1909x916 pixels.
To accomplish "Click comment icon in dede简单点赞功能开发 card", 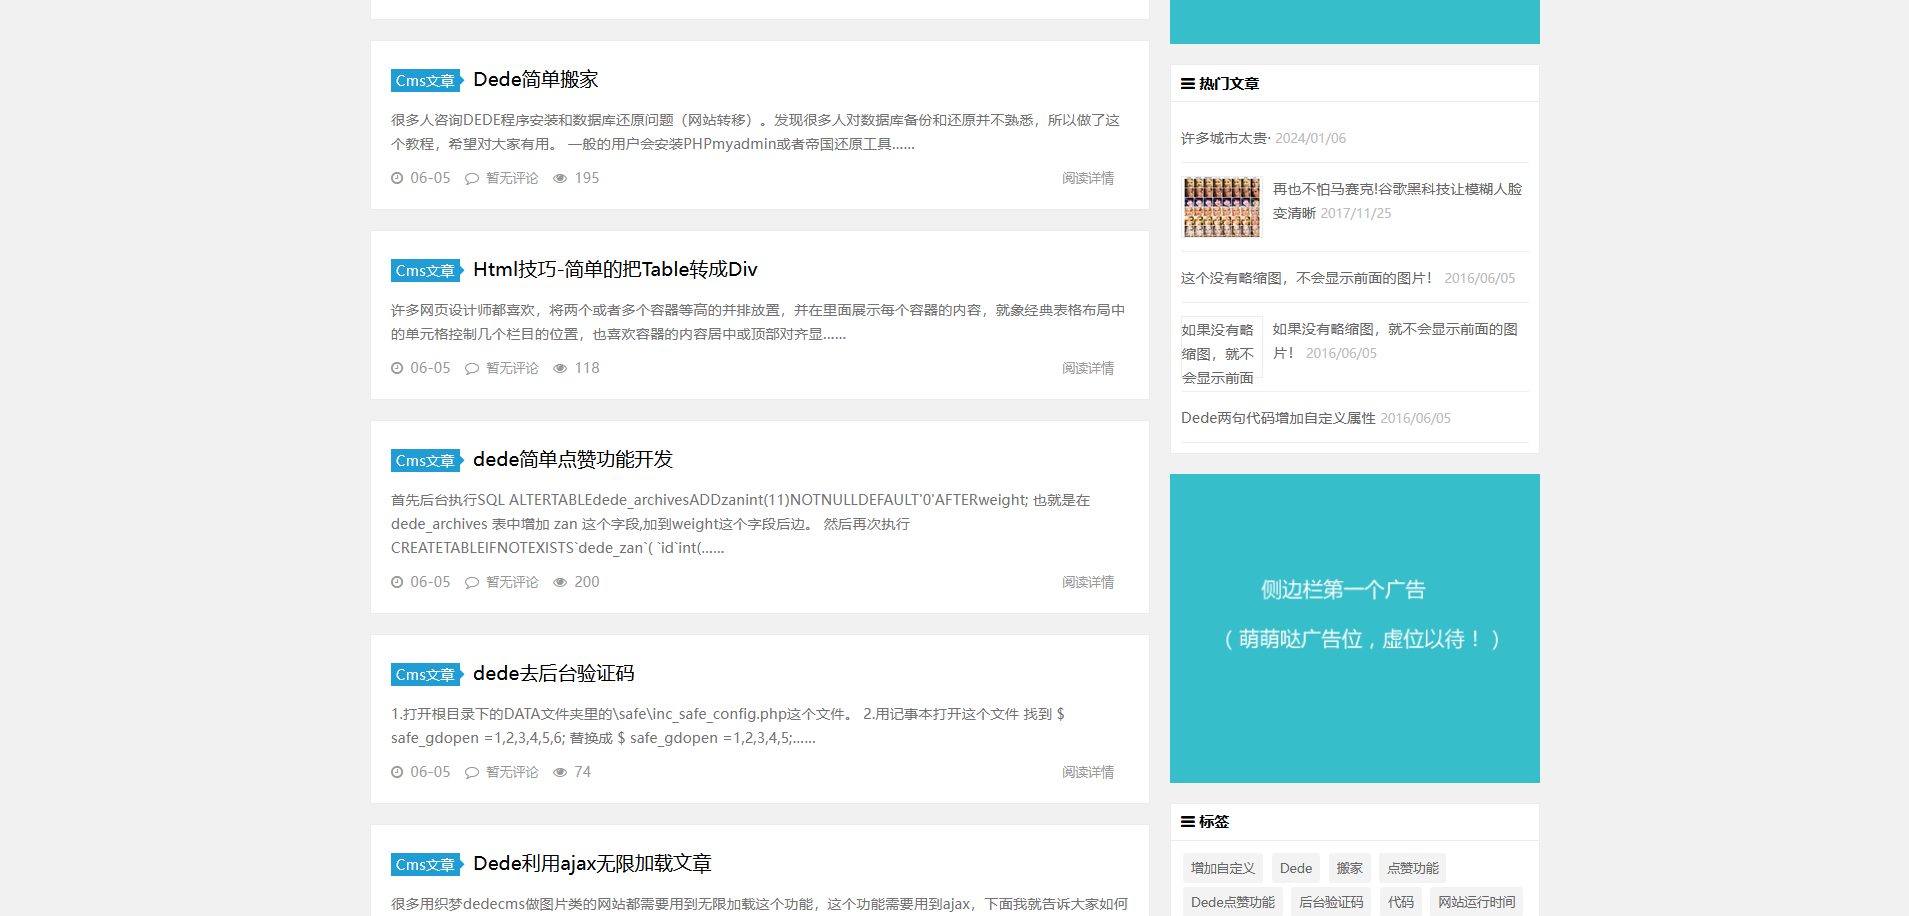I will [x=472, y=583].
